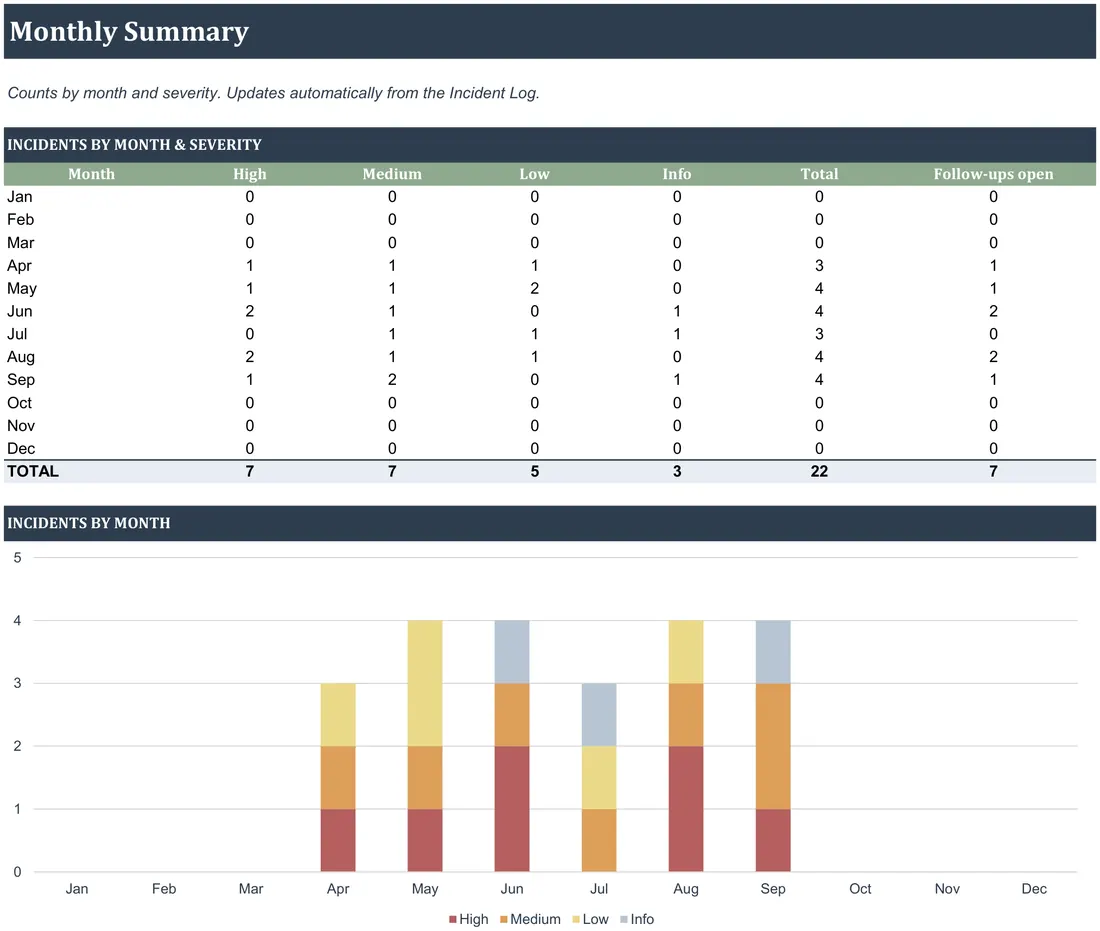
Task: Click the May row label in table
Action: tap(22, 288)
